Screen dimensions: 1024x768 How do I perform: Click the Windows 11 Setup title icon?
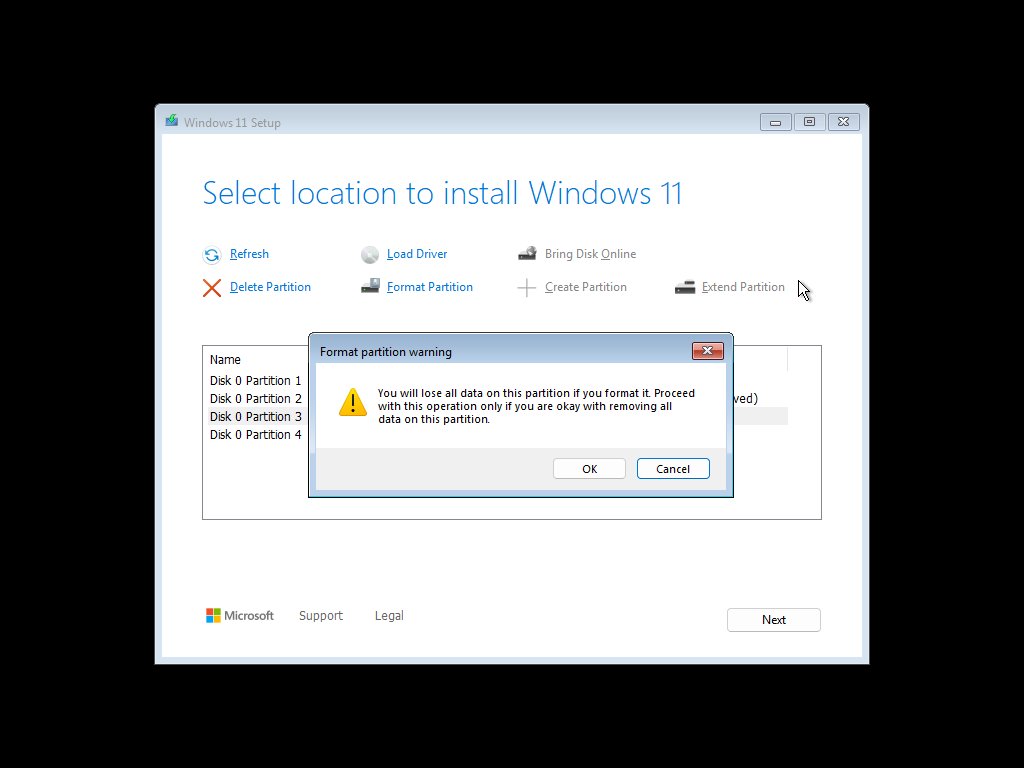(172, 121)
